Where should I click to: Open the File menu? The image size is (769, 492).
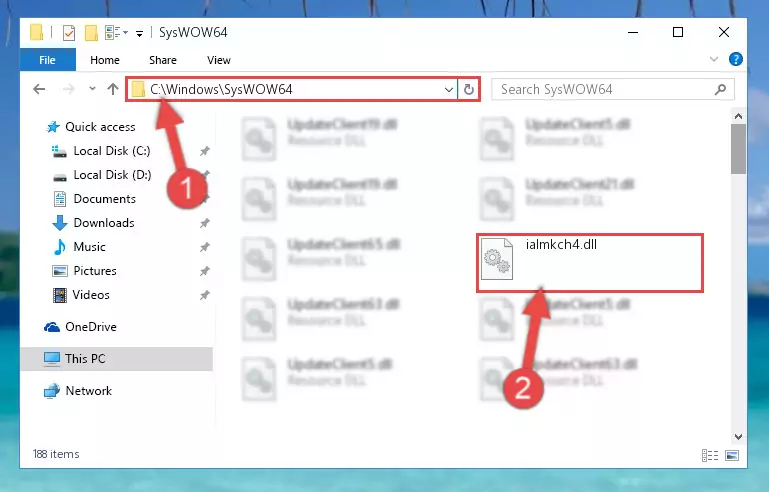(x=48, y=60)
